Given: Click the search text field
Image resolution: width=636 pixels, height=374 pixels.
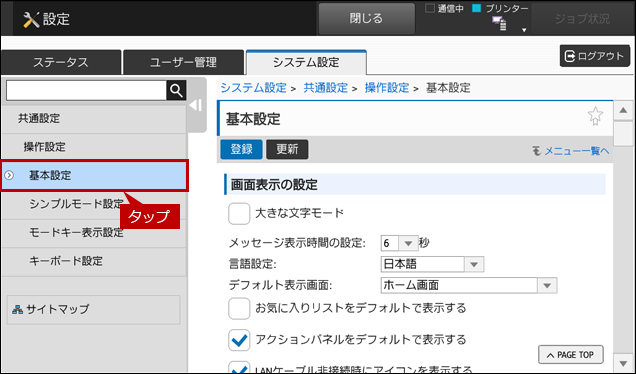Looking at the screenshot, I should pos(86,90).
